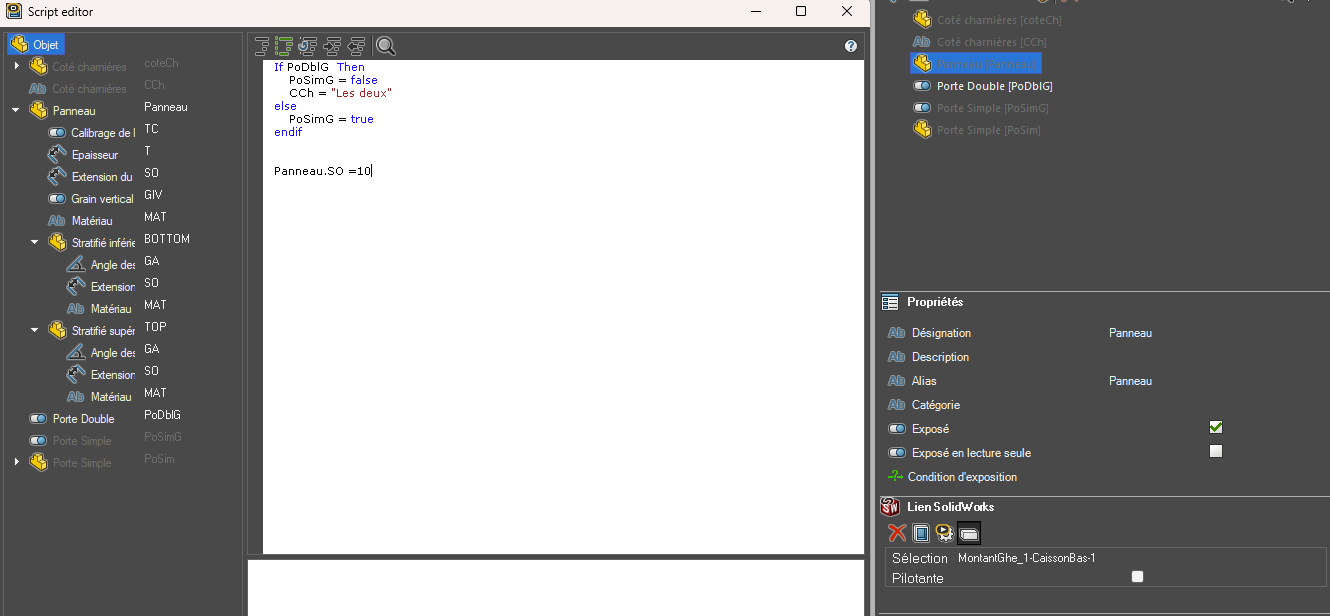
Task: Click the script icon with blue refresh arrow
Action: [x=308, y=45]
